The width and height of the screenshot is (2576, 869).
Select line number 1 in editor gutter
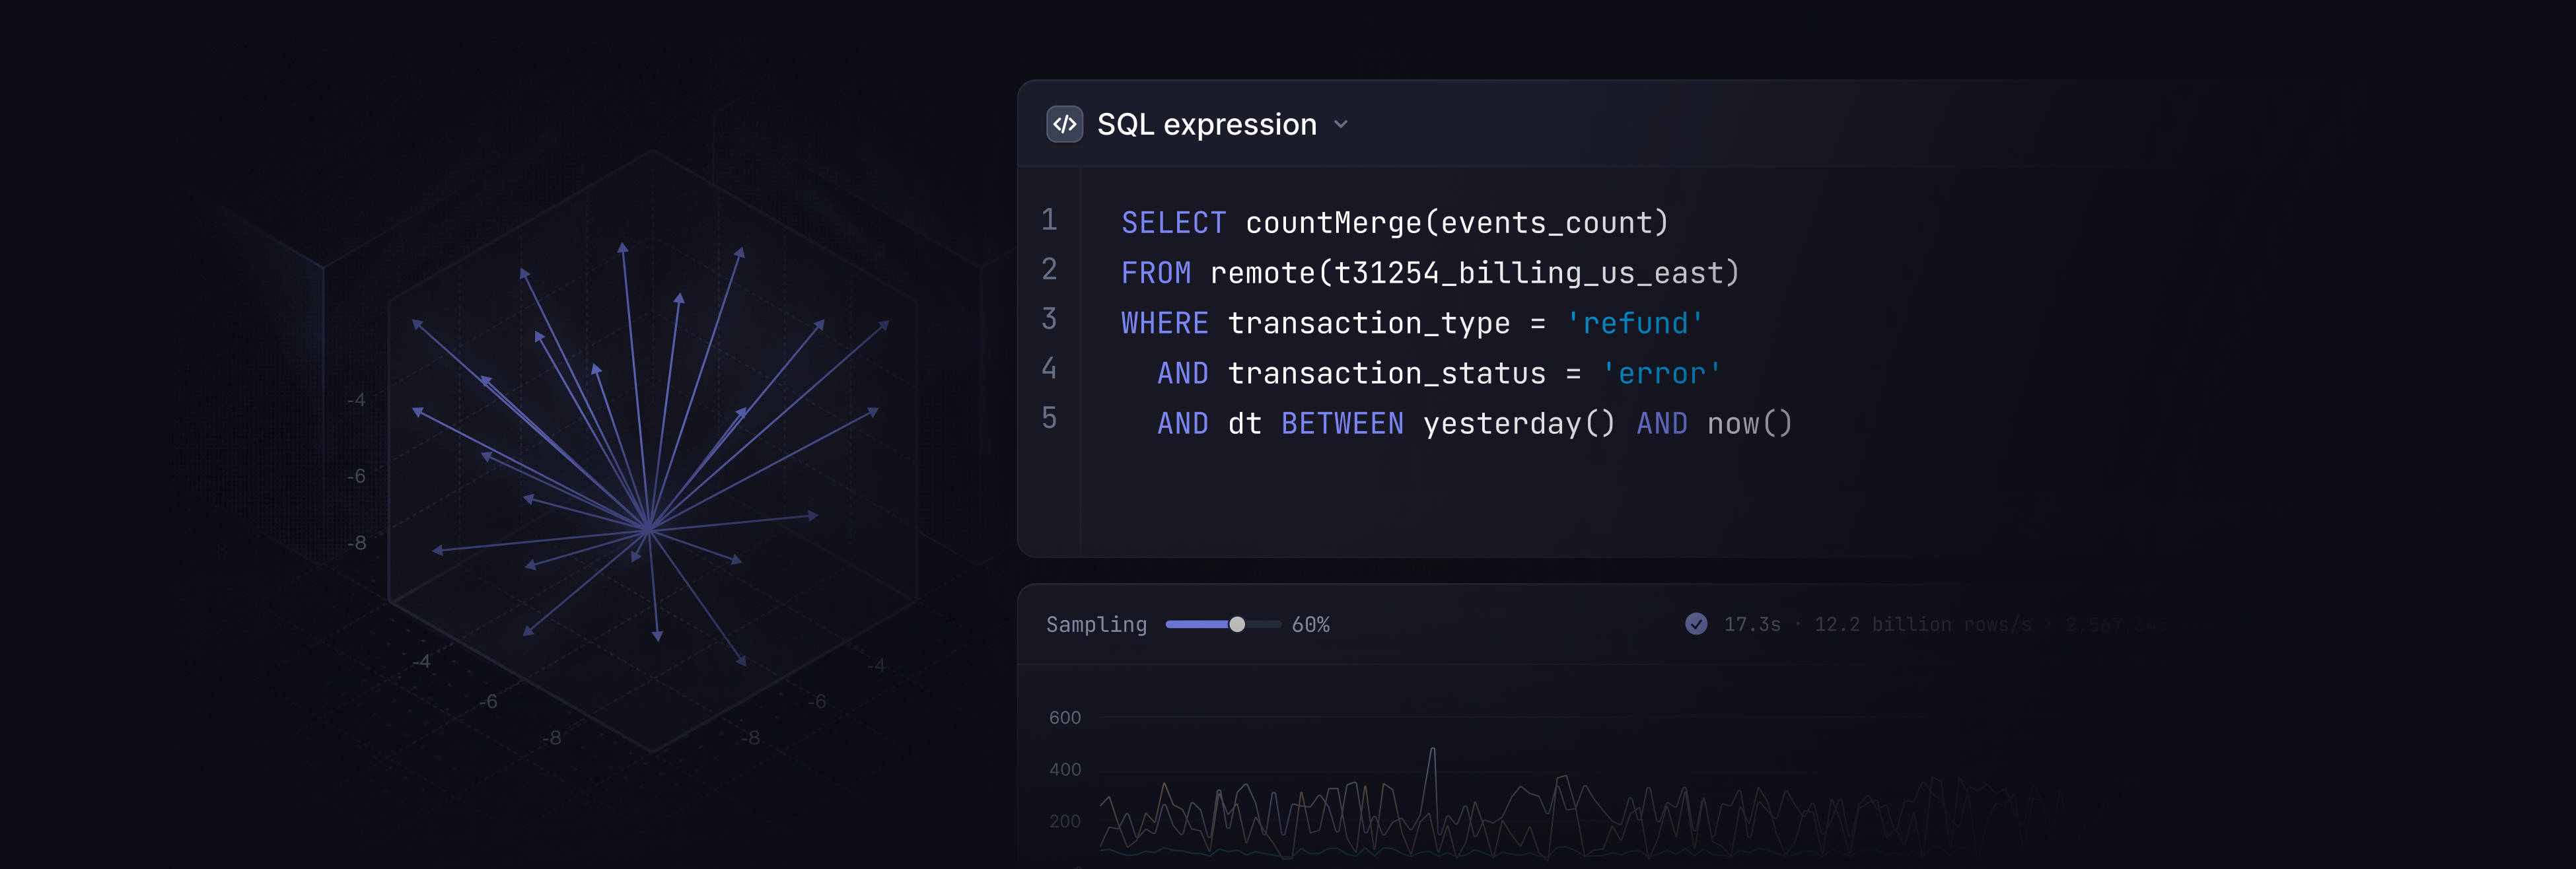point(1049,220)
